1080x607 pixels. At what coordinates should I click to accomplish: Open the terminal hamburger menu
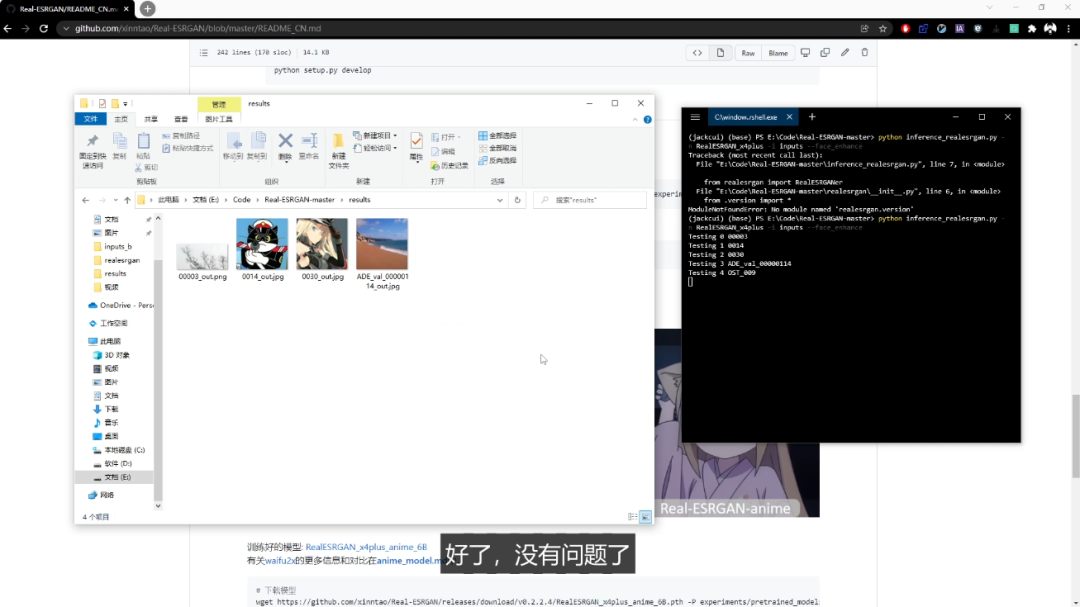[x=695, y=117]
